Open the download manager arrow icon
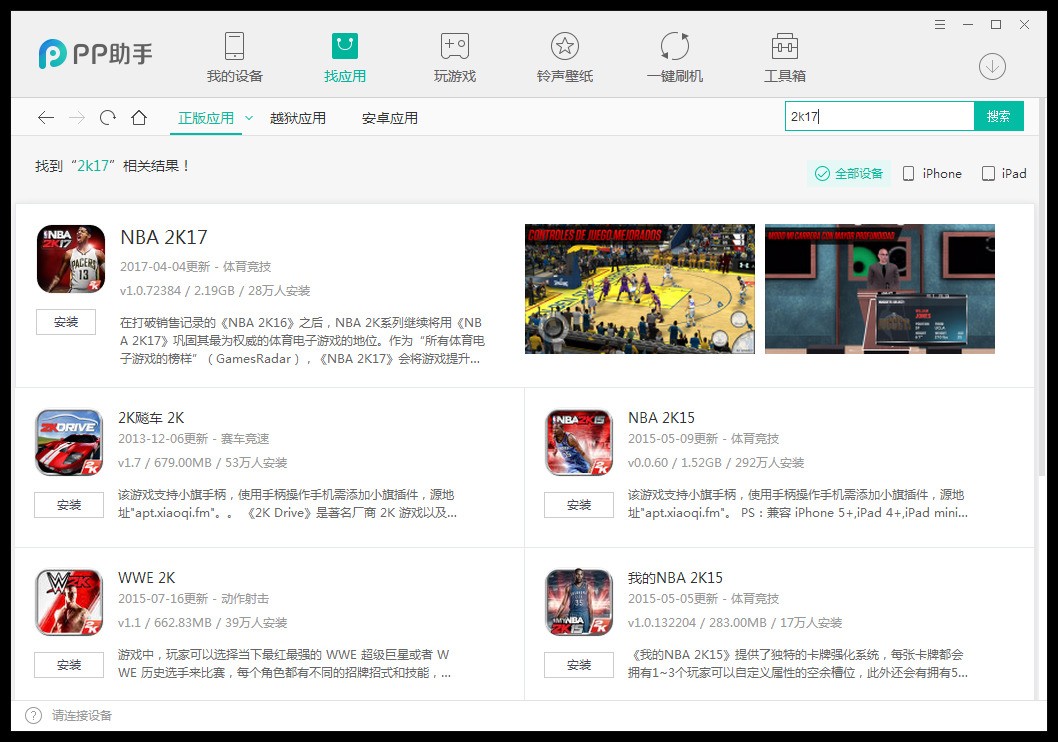The width and height of the screenshot is (1058, 742). (x=992, y=67)
